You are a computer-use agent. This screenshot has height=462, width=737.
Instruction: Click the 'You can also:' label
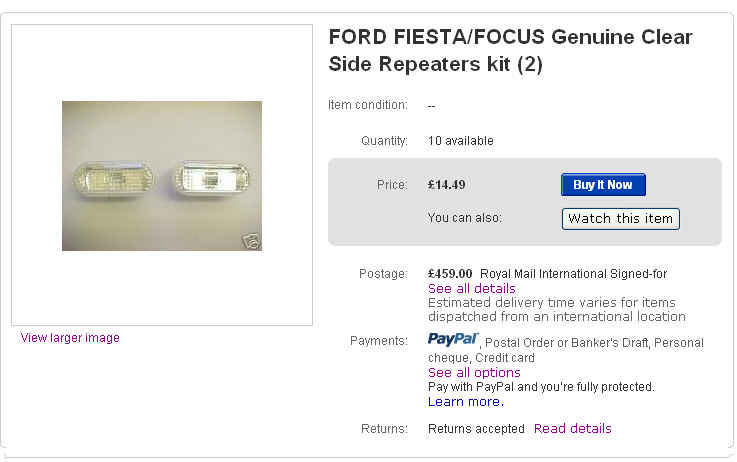464,218
